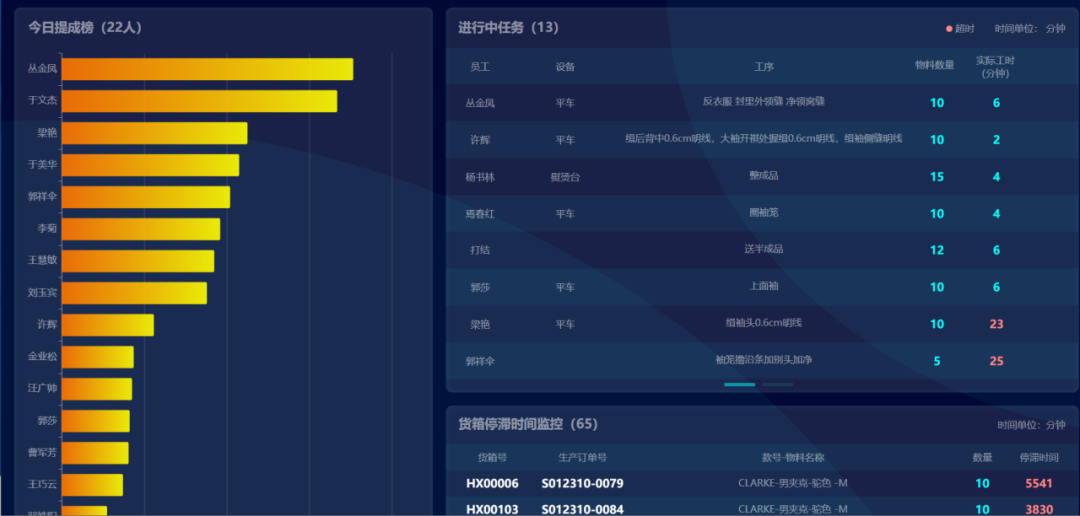This screenshot has width=1080, height=516.
Task: Click the overtime value 25 for 郭祥伞
Action: [x=996, y=360]
